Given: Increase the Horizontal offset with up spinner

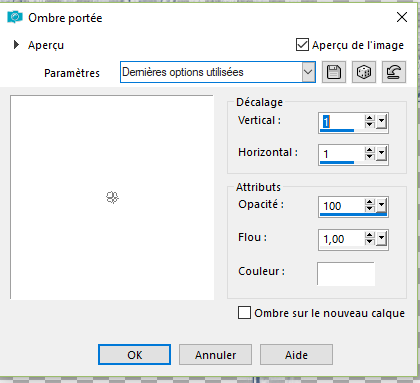Looking at the screenshot, I should 369,150.
